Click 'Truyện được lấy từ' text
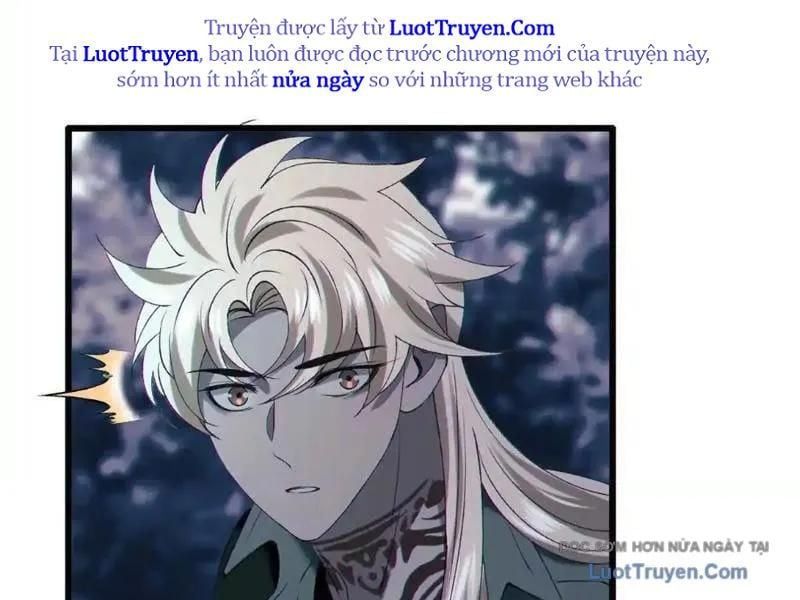The height and width of the screenshot is (600, 800). click(x=294, y=28)
